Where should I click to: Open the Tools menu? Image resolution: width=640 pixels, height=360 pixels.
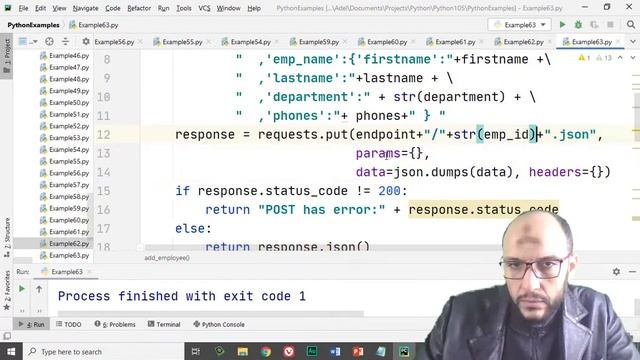click(184, 8)
